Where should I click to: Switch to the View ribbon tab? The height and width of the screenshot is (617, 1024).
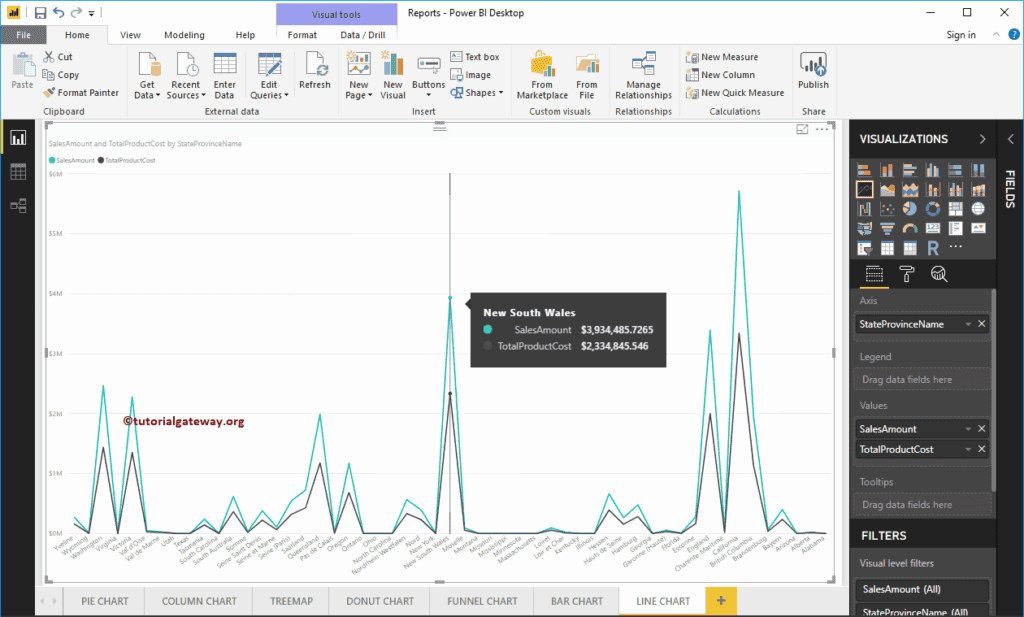point(129,34)
